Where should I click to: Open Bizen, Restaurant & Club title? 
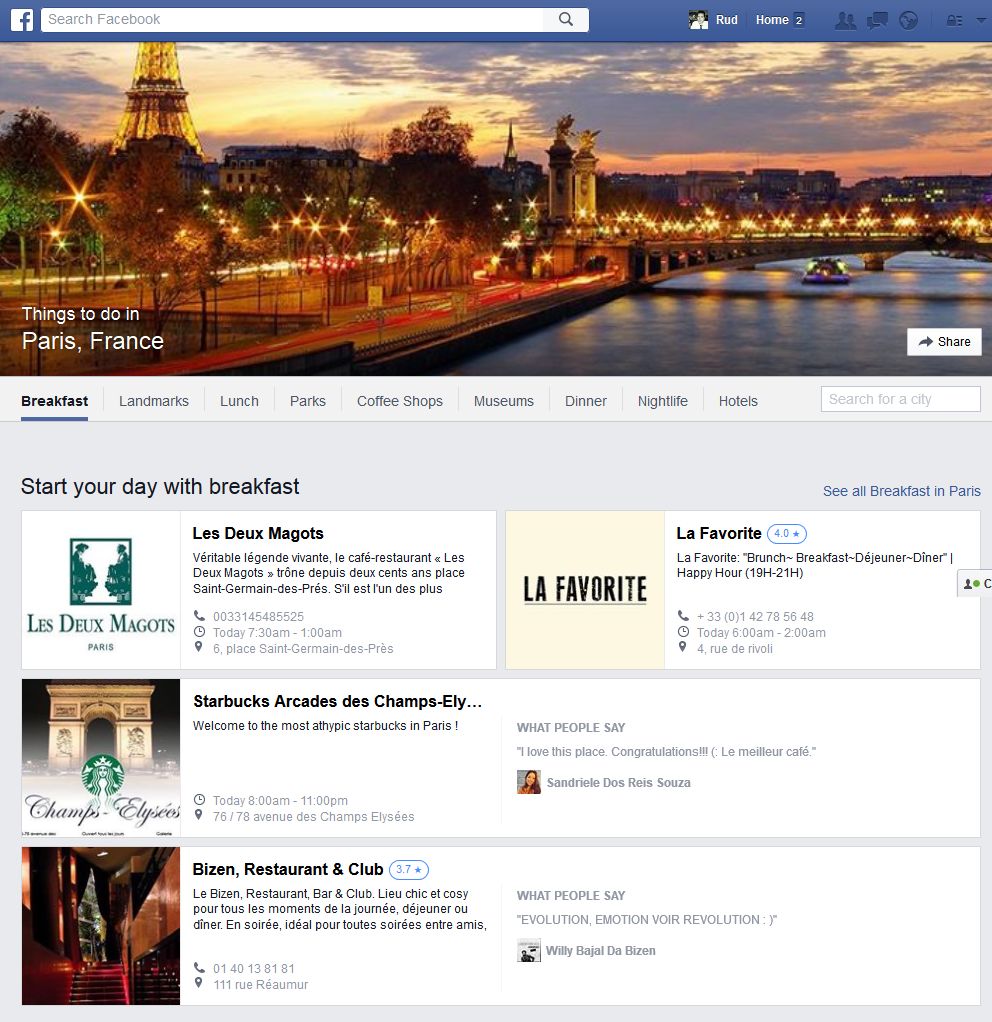288,869
